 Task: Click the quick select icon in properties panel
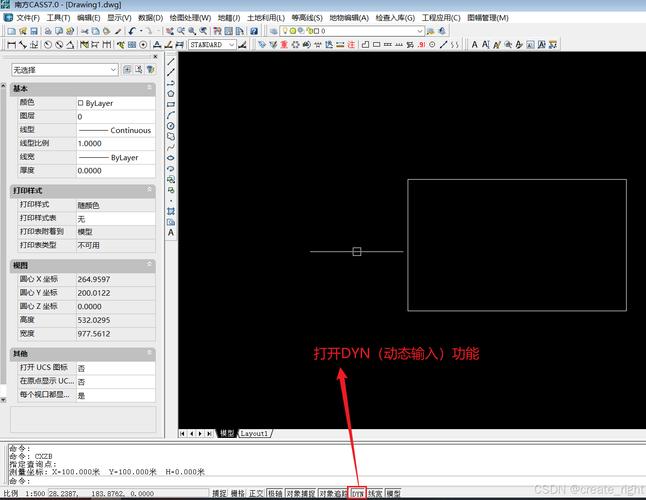pyautogui.click(x=139, y=70)
